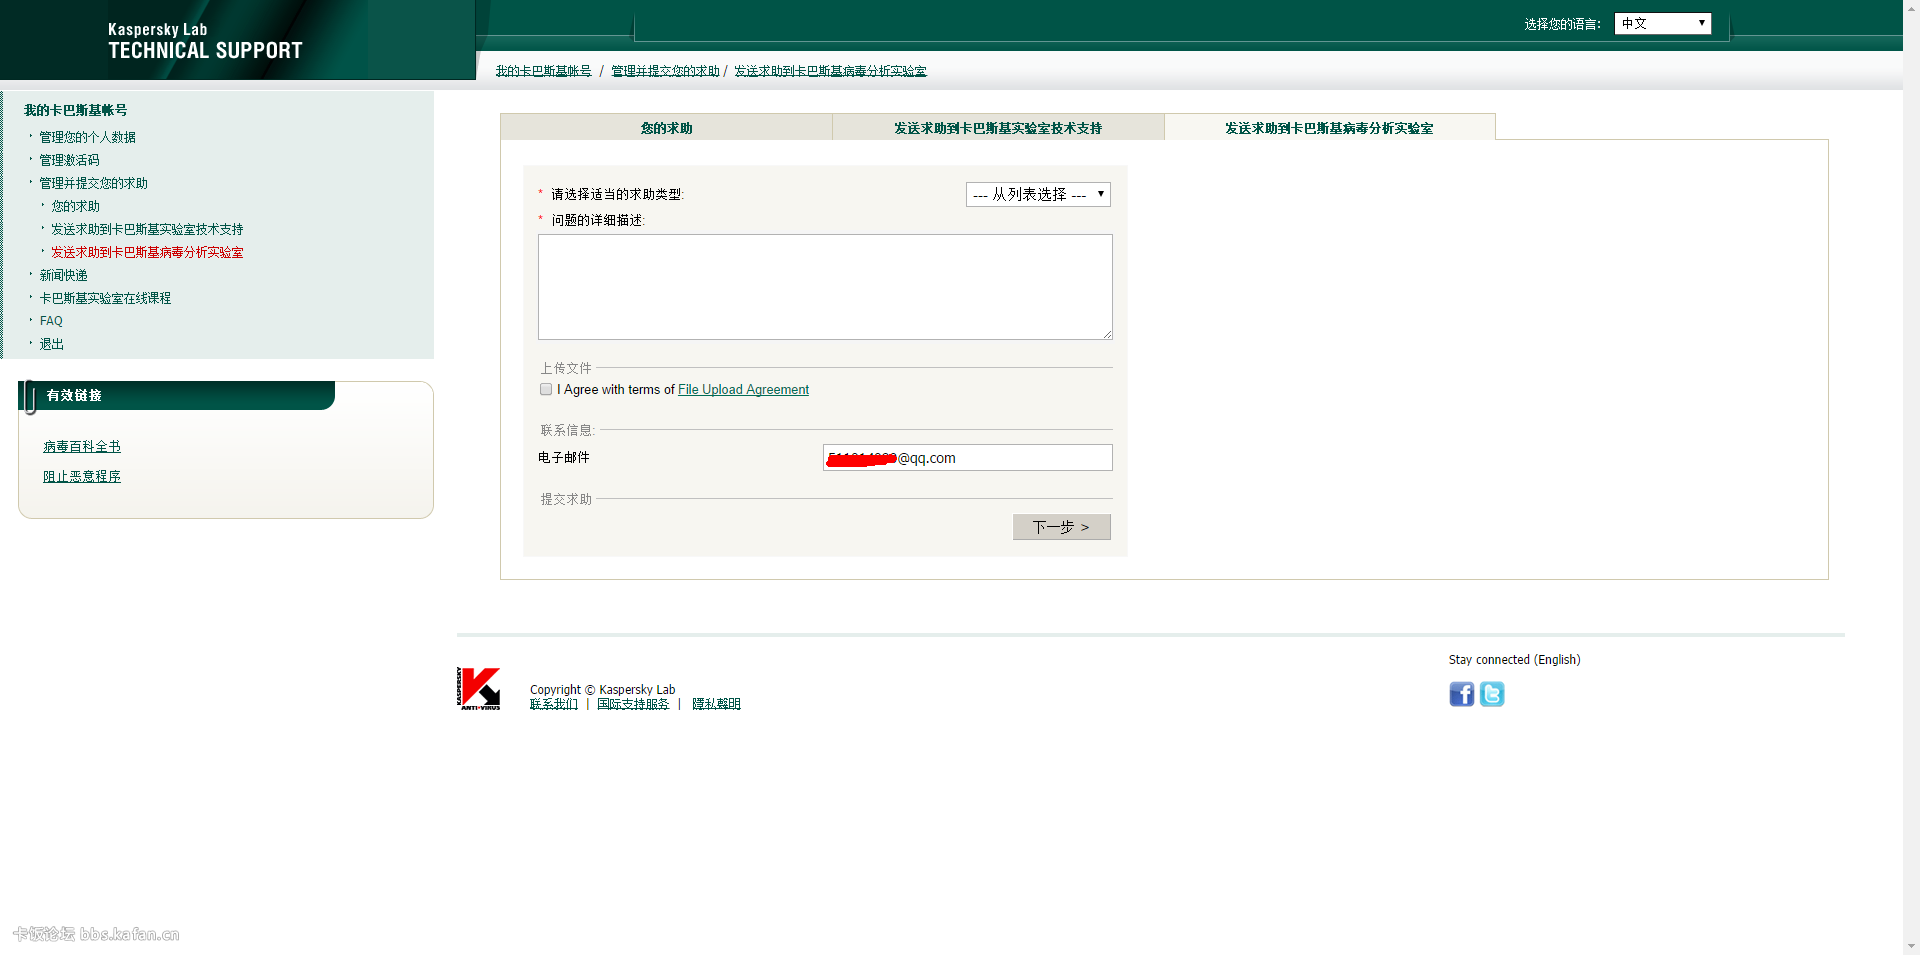
Task: Open 卡巴斯基实验室在线课程 in sidebar
Action: tap(105, 298)
